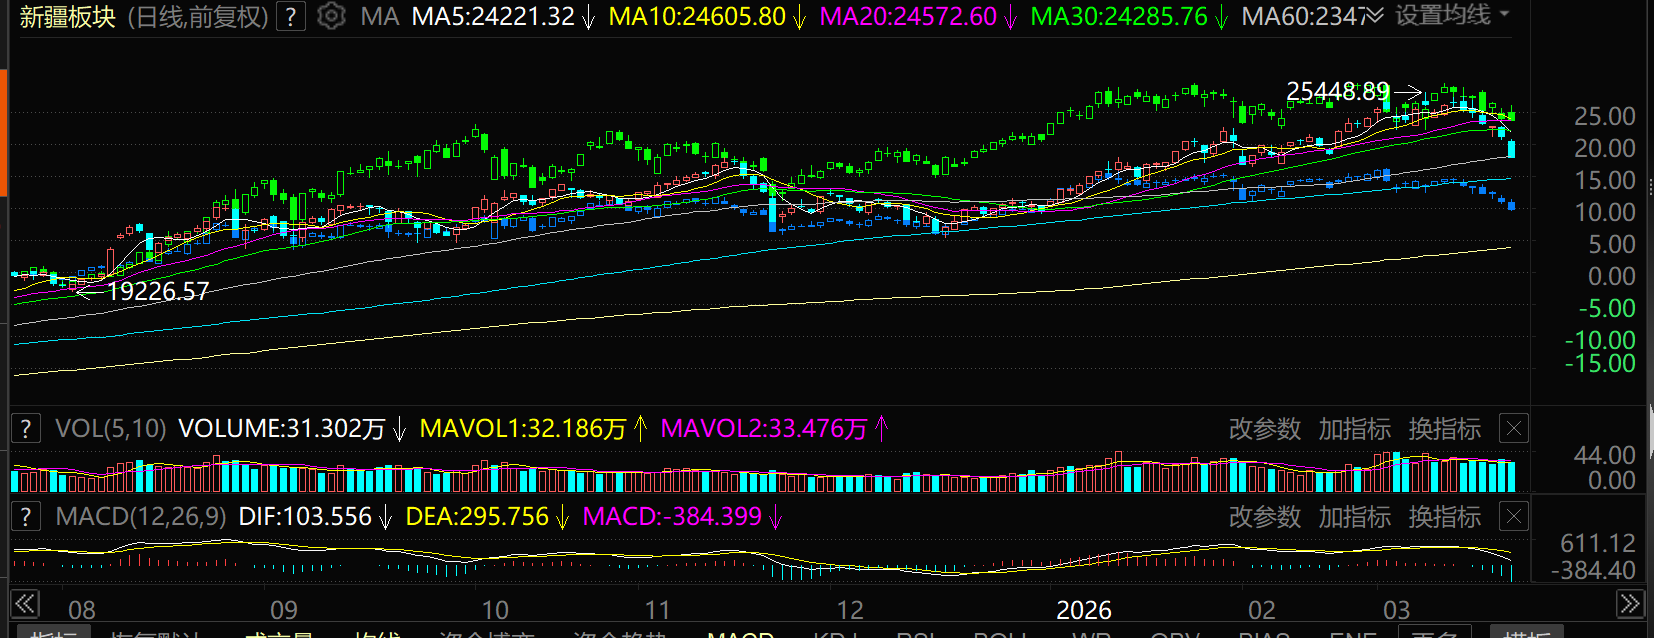Click 加指标 in the MACD panel
Viewport: 1654px width, 638px height.
(1354, 517)
